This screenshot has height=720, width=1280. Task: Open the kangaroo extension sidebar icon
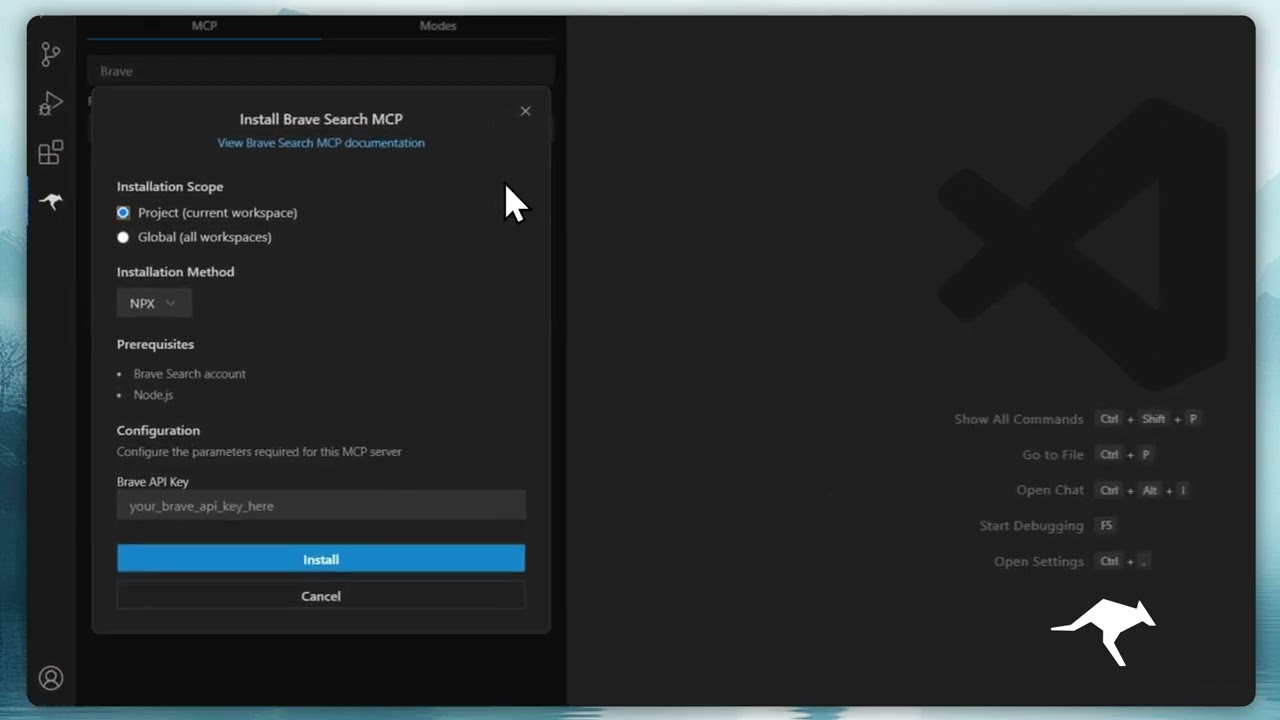click(x=50, y=201)
